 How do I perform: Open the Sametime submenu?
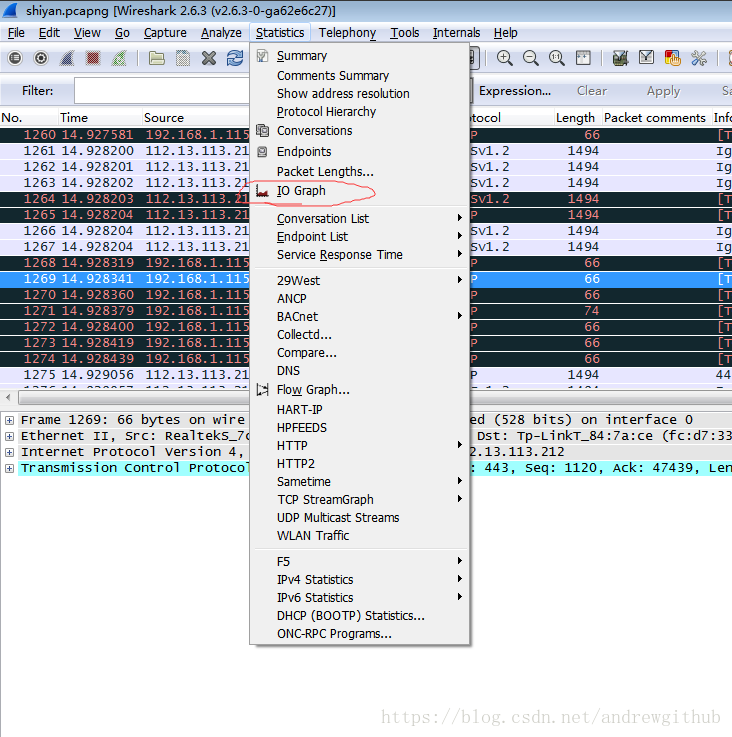click(x=360, y=482)
